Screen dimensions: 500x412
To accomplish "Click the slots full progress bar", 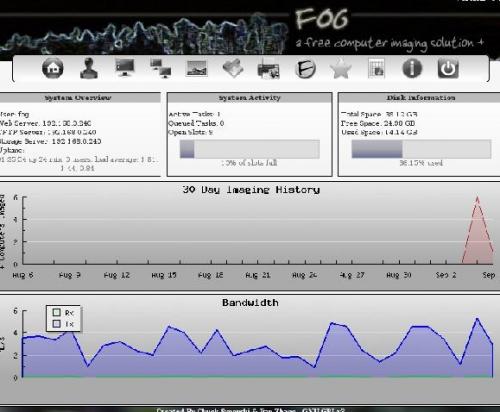I will tap(250, 149).
